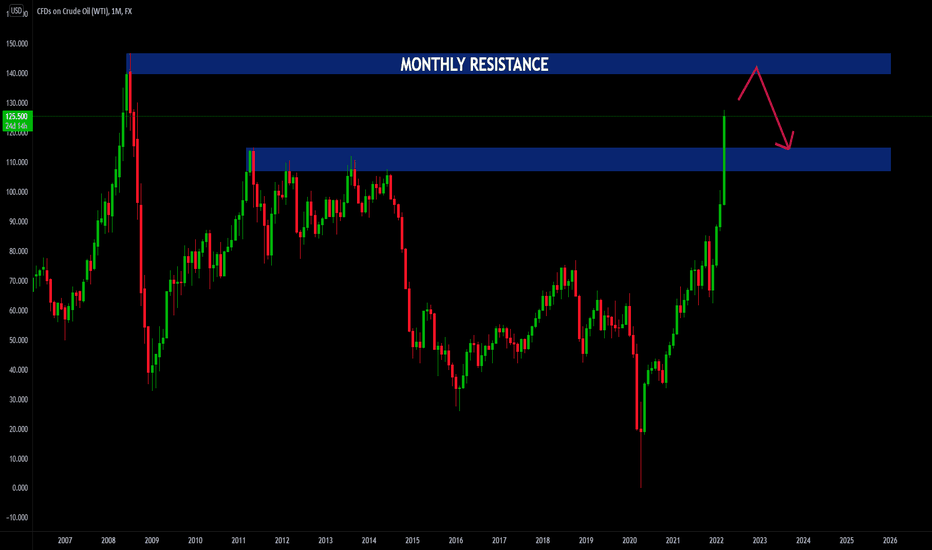This screenshot has width=932, height=550.
Task: Click the 100.000 price axis label
Action: click(17, 192)
